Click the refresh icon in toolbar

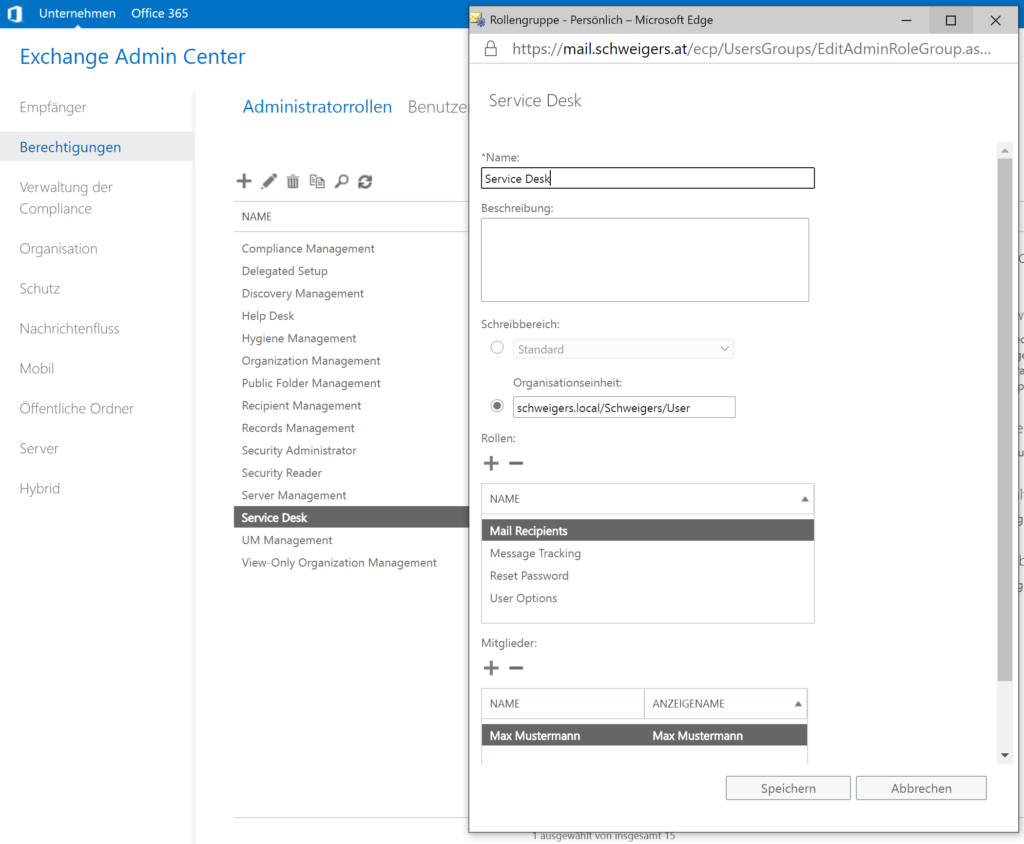coord(365,181)
